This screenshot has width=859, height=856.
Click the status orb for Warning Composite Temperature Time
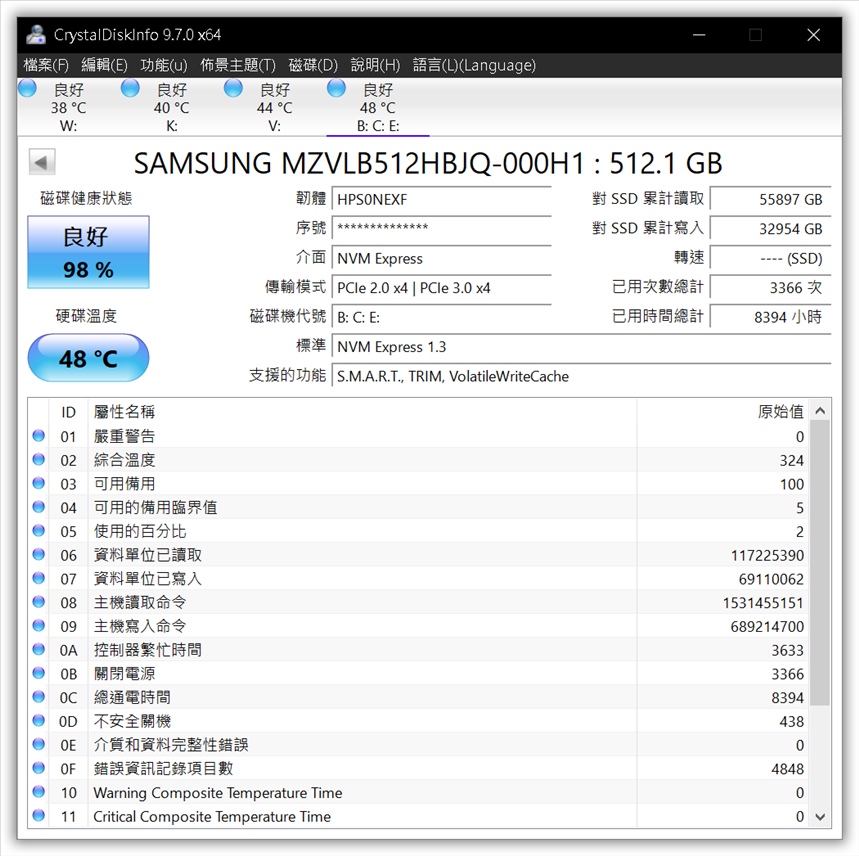[38, 792]
